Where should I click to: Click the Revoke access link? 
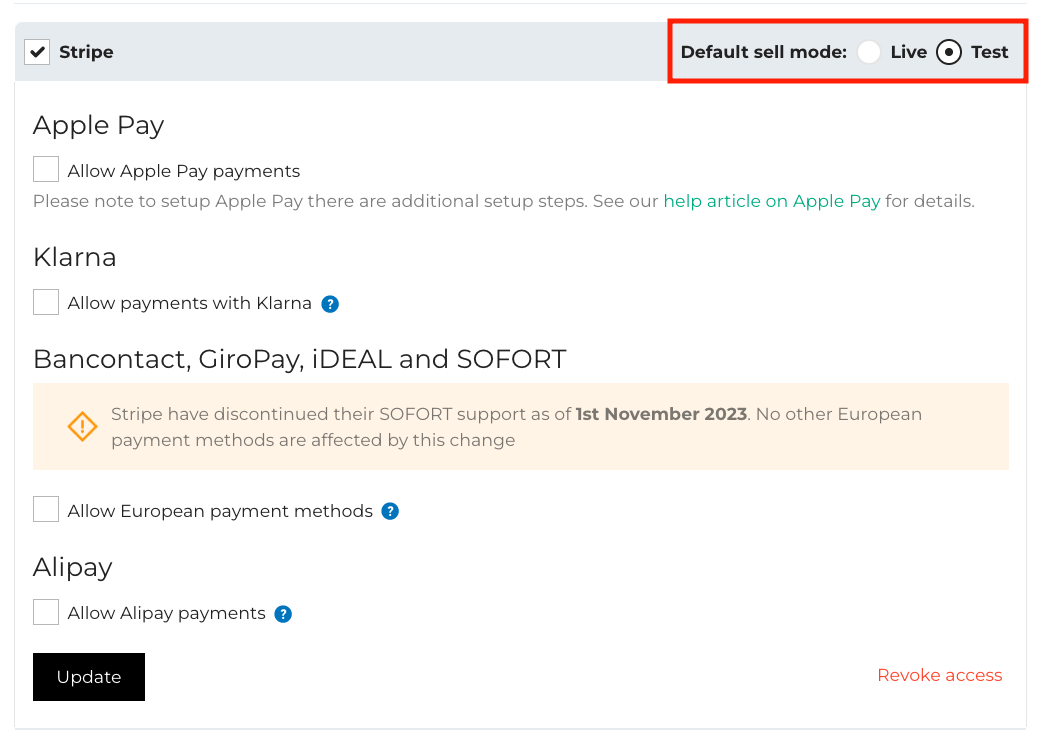939,676
